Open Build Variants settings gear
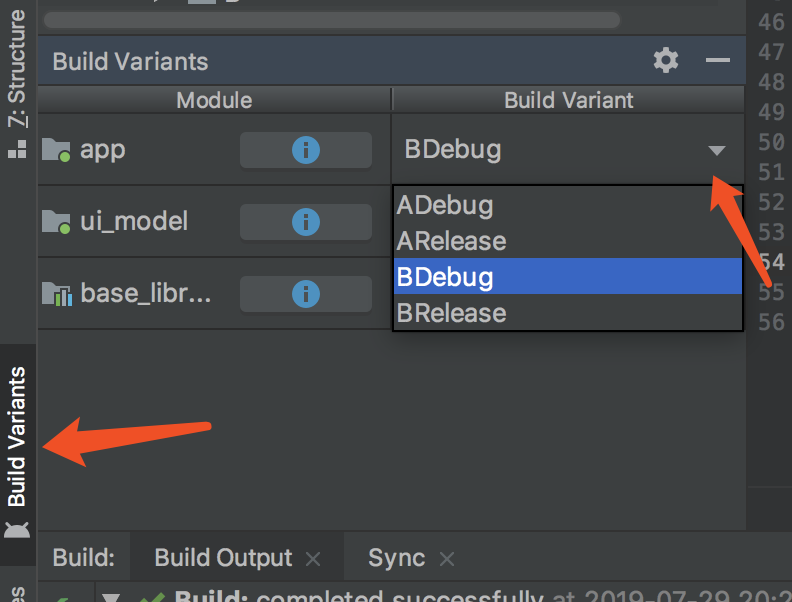The width and height of the screenshot is (792, 602). 665,61
